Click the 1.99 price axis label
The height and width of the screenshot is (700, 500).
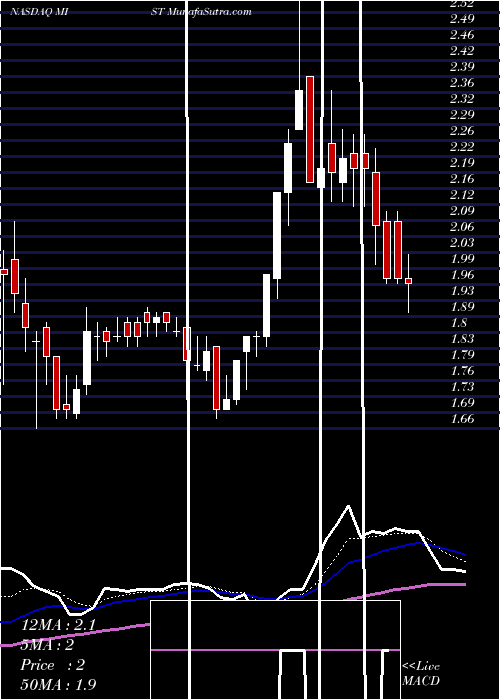point(462,258)
